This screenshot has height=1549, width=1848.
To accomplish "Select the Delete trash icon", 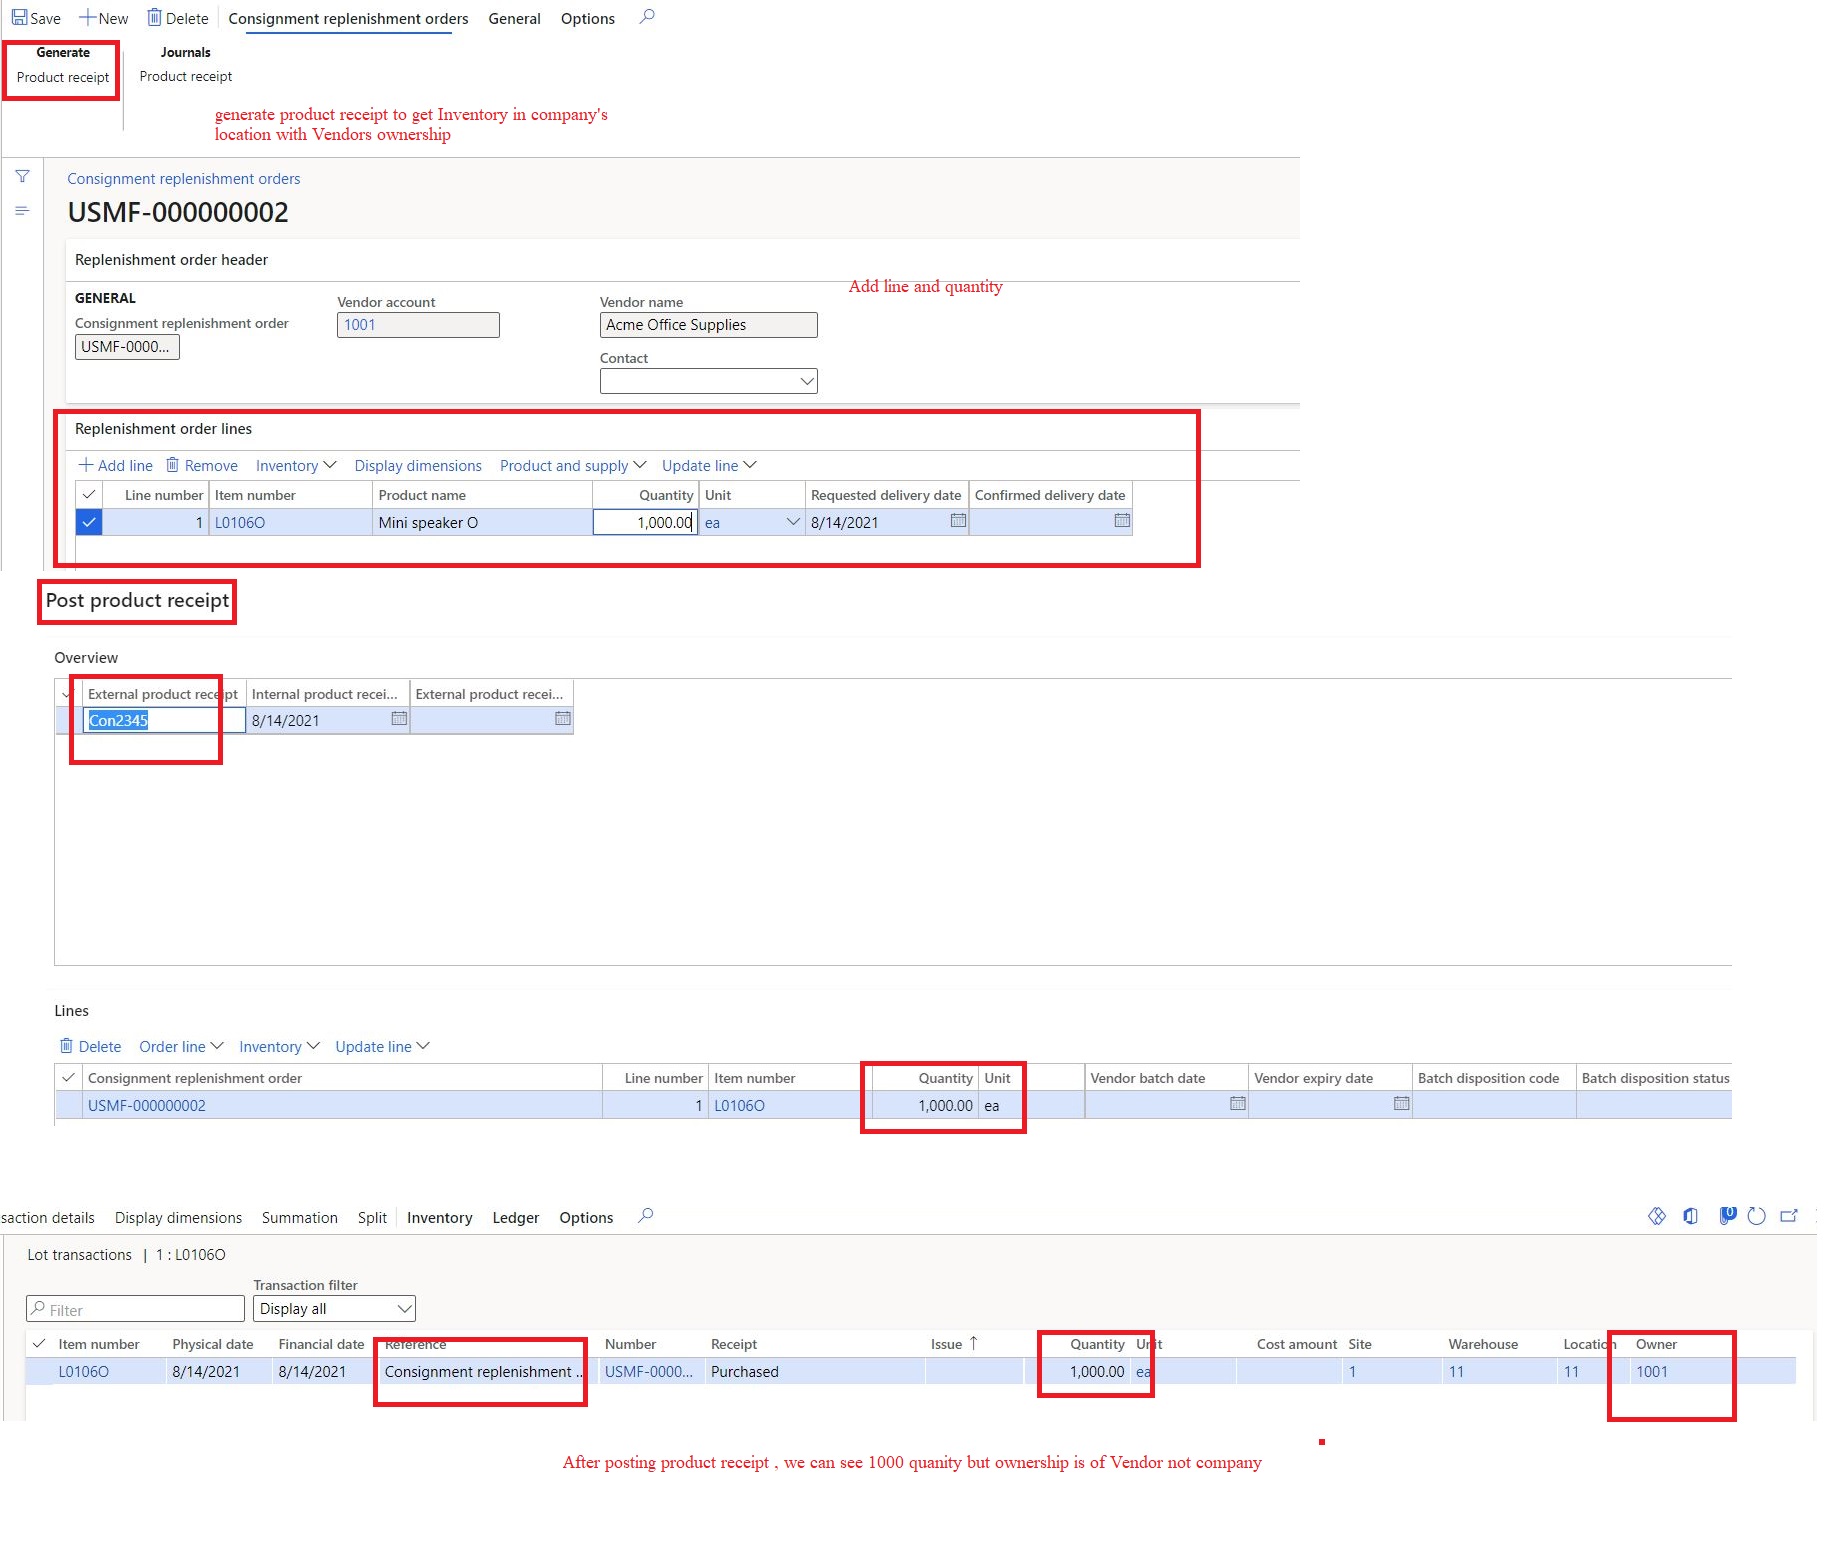I will [x=156, y=17].
